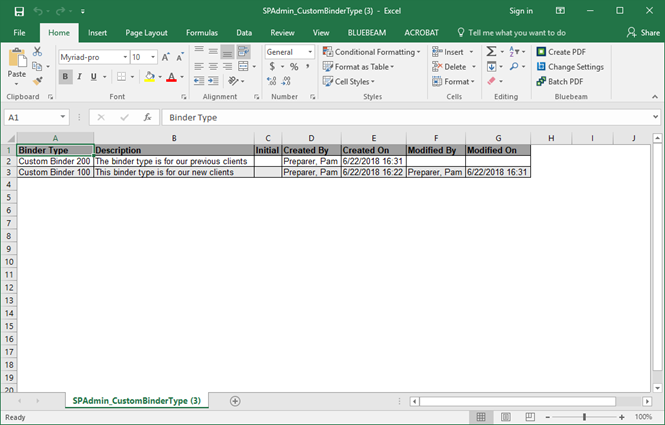Expand Cell Styles menu
The image size is (665, 425).
coord(349,81)
